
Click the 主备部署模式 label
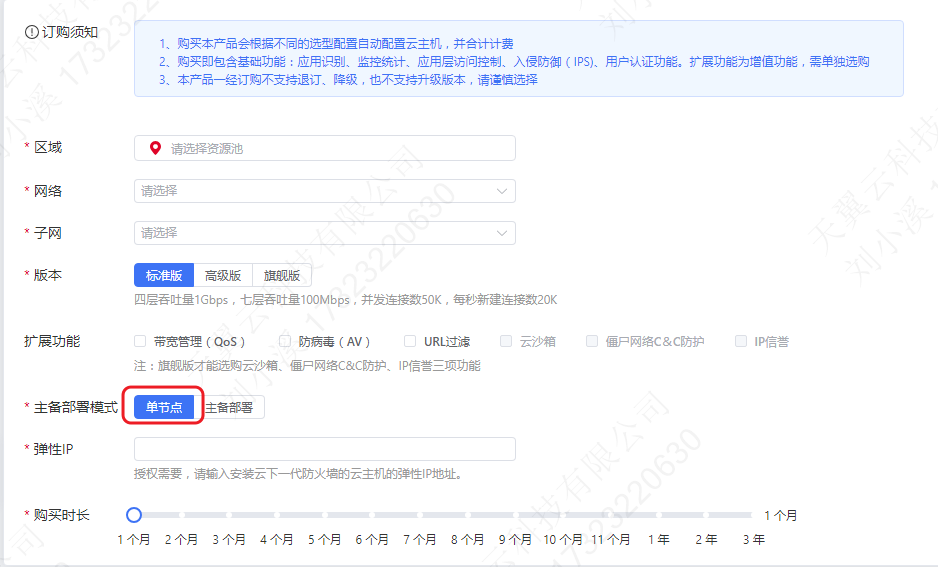click(x=75, y=407)
